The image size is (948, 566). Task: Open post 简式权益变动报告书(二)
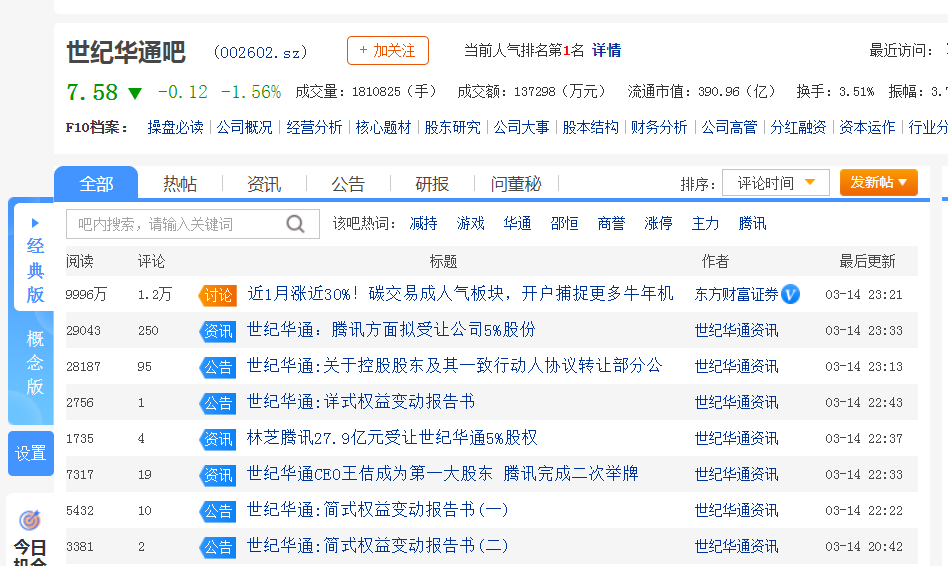tap(378, 545)
